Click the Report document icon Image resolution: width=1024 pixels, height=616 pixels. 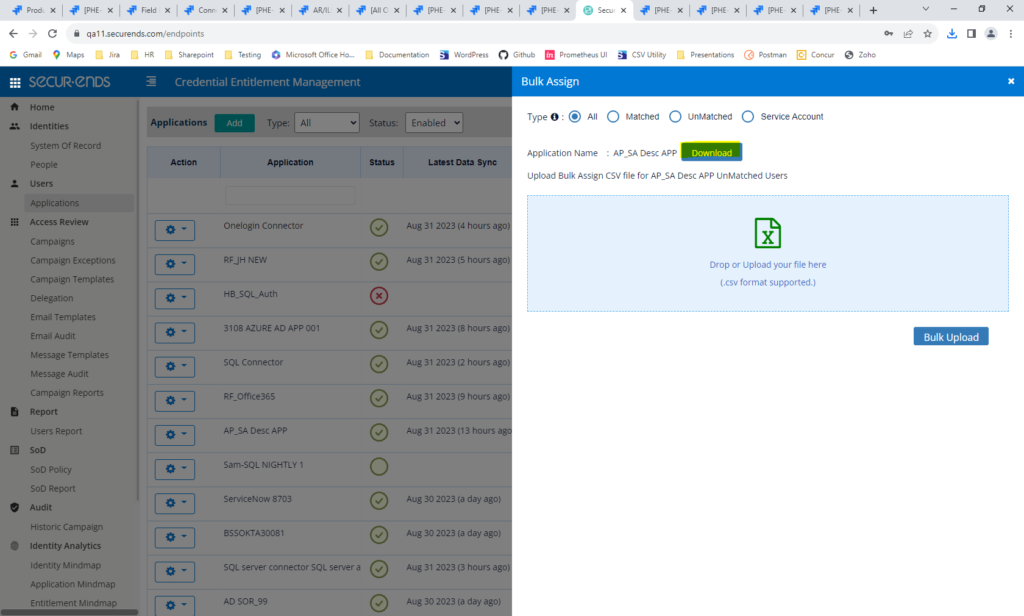tap(14, 412)
